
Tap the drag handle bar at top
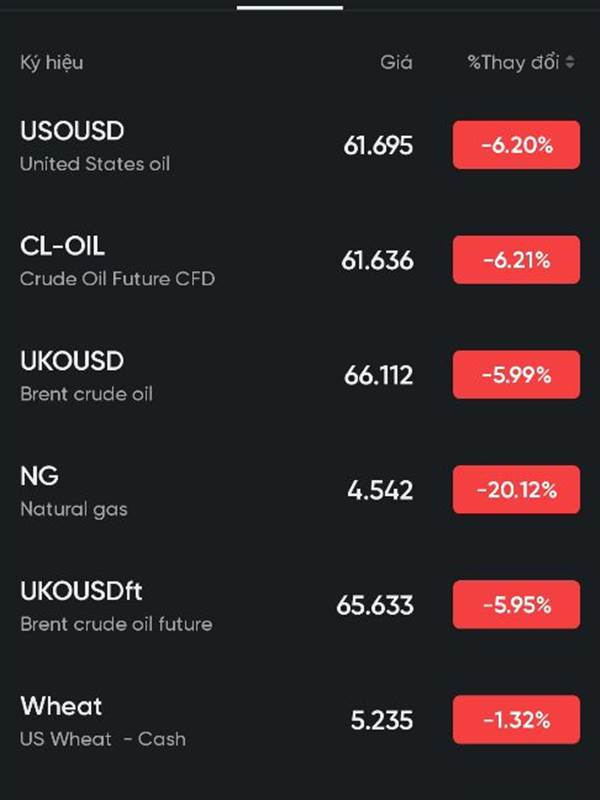point(290,7)
